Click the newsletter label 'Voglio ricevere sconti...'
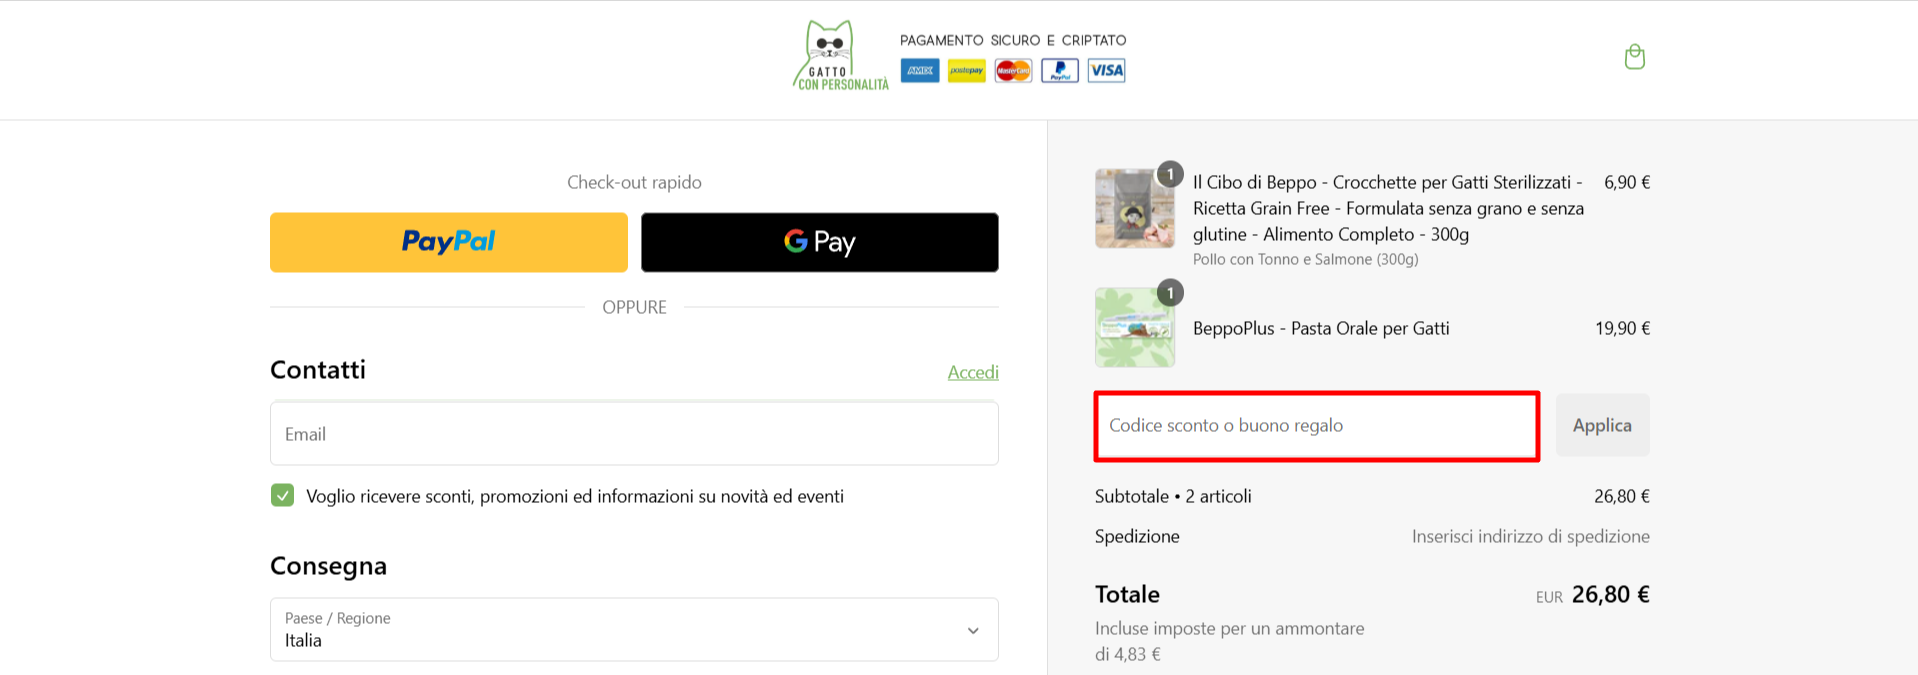The width and height of the screenshot is (1918, 675). point(575,496)
